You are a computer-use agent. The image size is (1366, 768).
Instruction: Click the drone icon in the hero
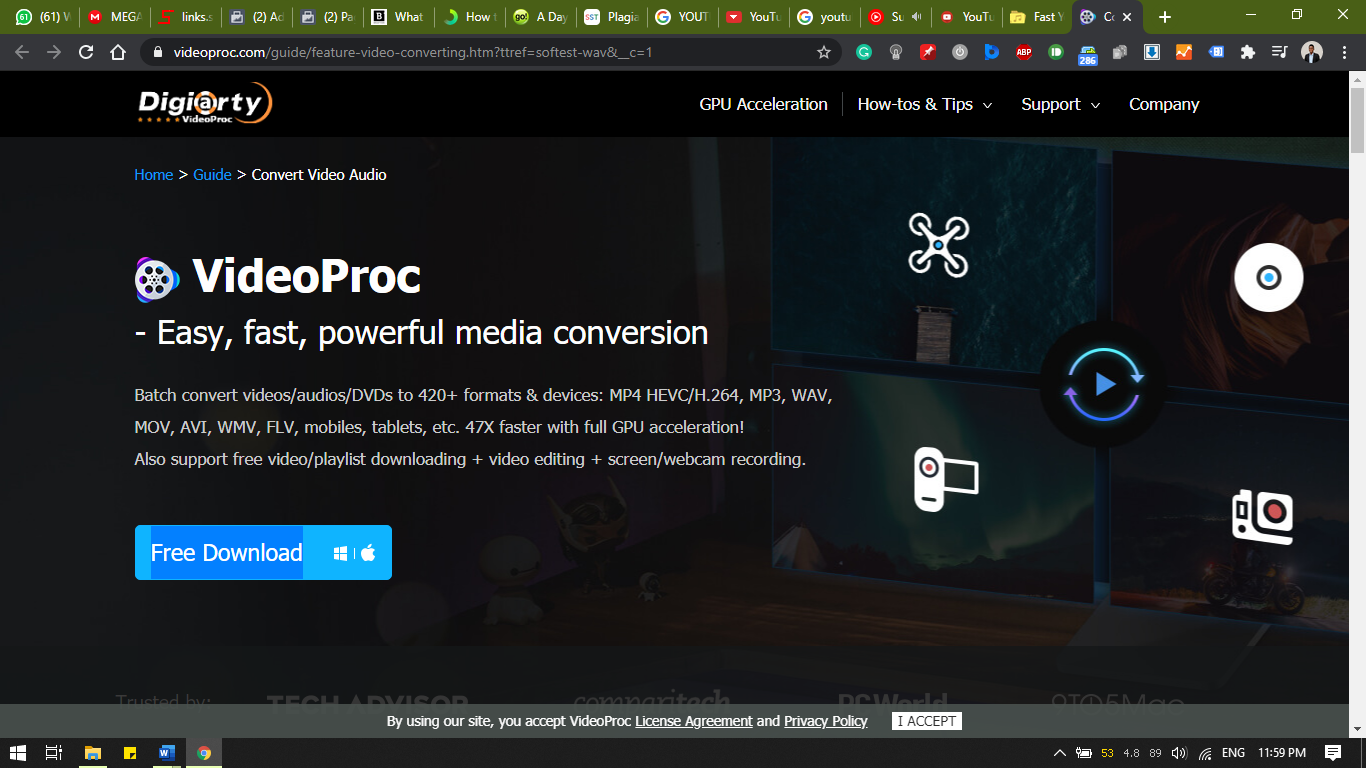[x=938, y=245]
